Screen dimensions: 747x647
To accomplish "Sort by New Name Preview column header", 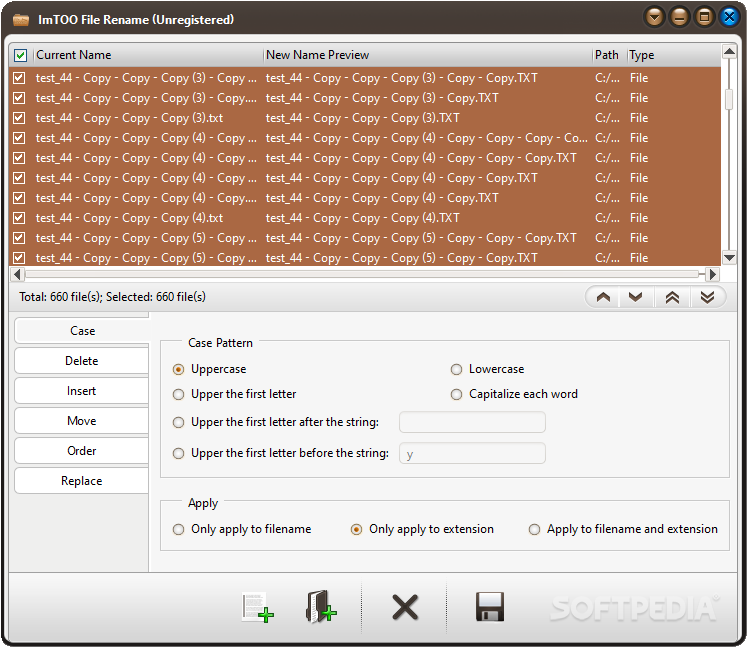I will coord(428,55).
